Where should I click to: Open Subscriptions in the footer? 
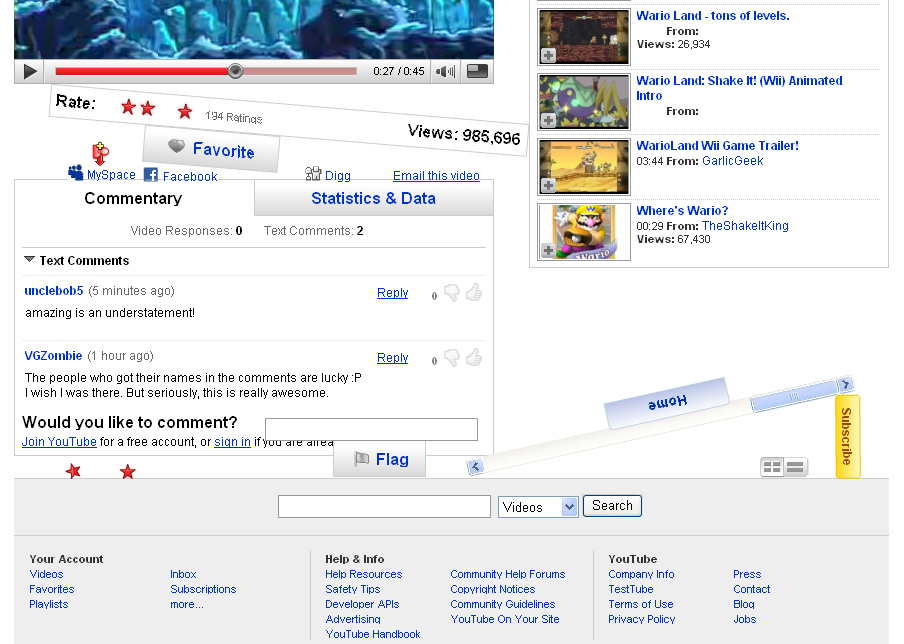pyautogui.click(x=203, y=589)
